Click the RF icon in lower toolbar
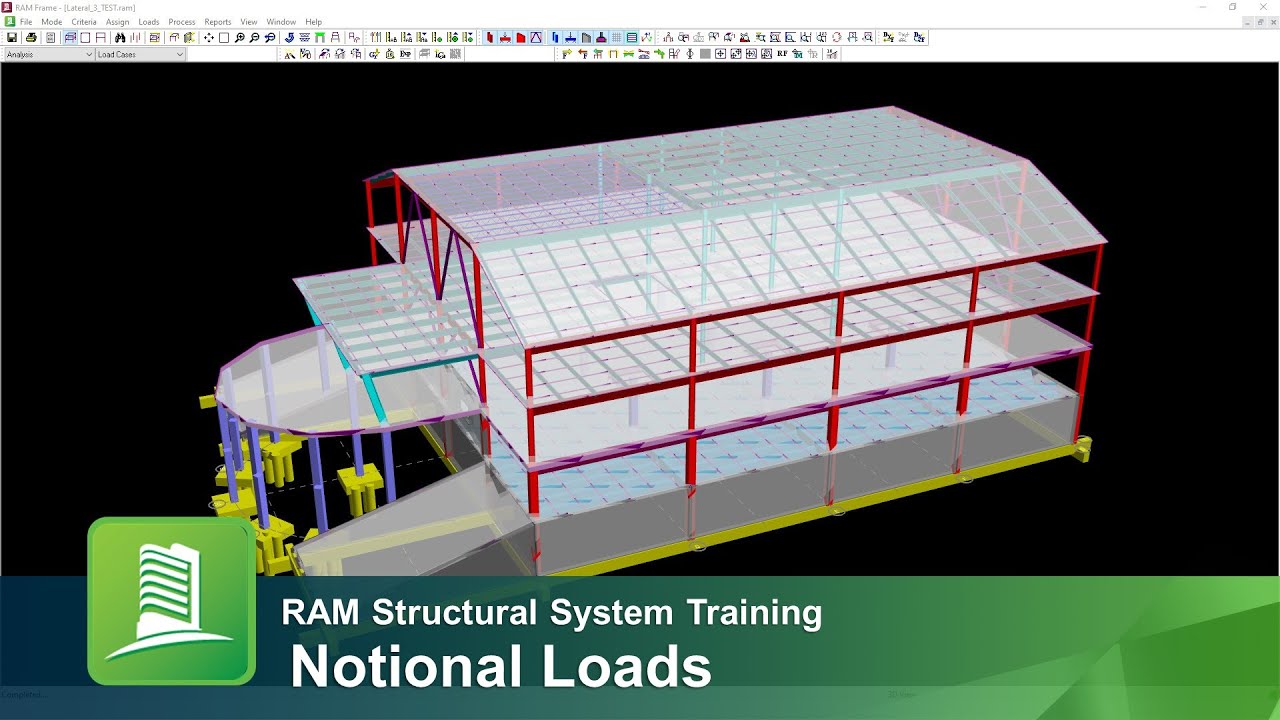 782,54
